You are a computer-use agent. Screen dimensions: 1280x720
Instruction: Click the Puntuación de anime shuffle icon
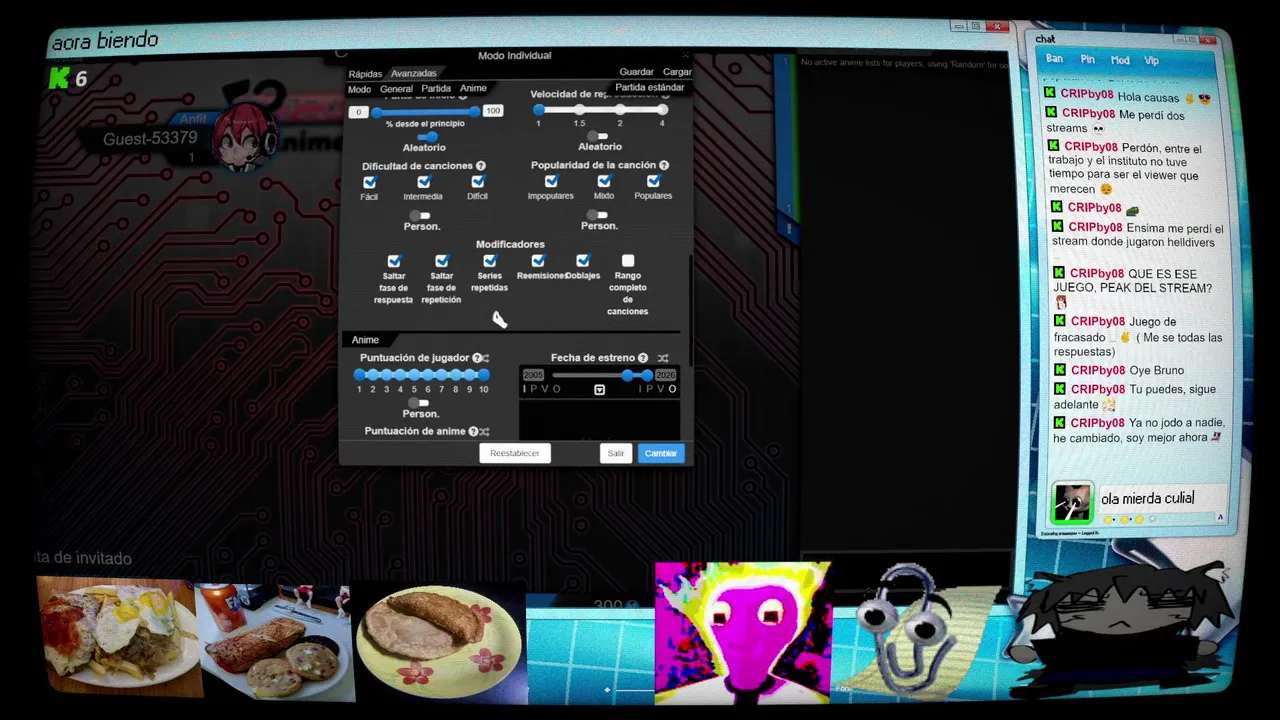tap(484, 432)
